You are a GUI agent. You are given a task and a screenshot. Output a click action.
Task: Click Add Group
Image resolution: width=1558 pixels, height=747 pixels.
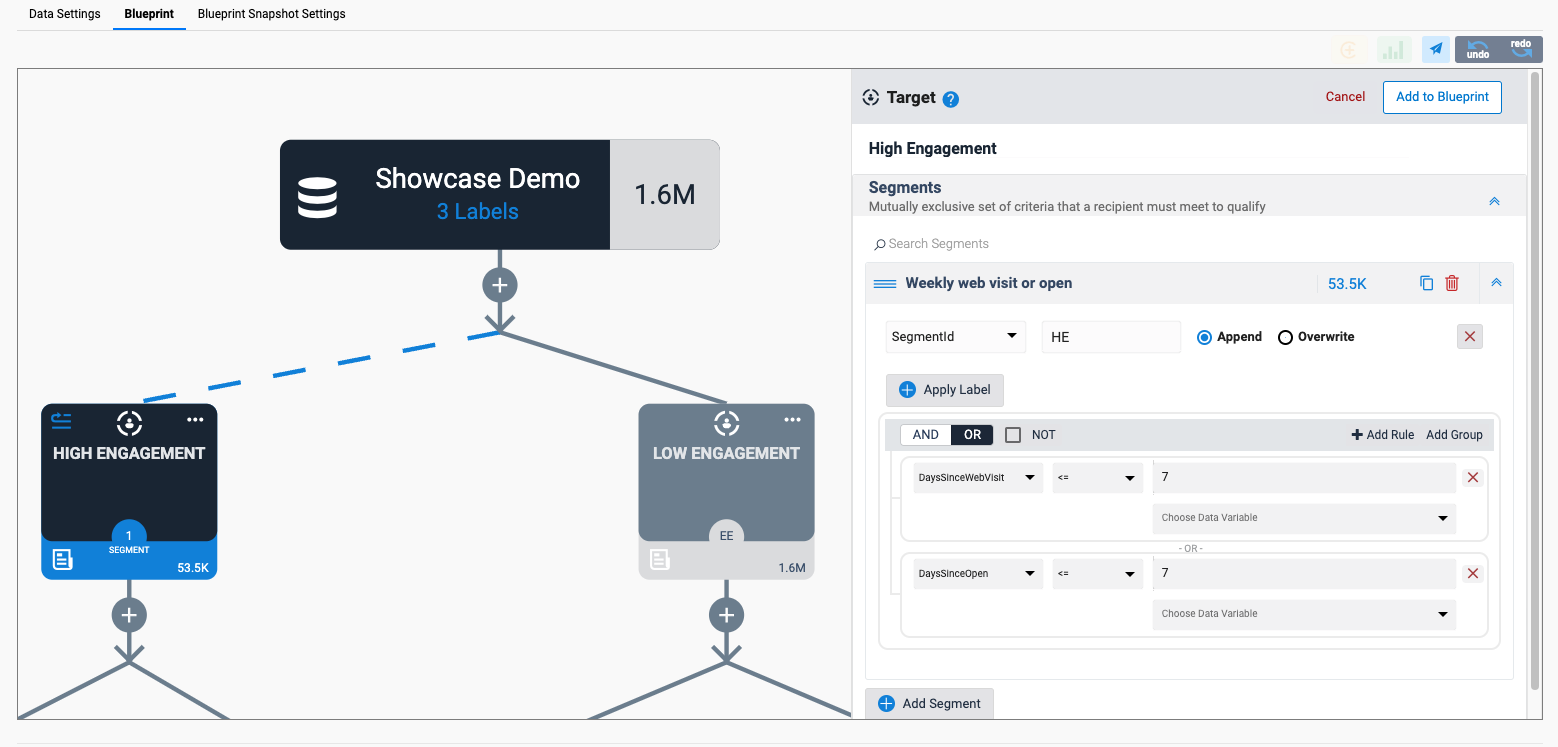1454,435
